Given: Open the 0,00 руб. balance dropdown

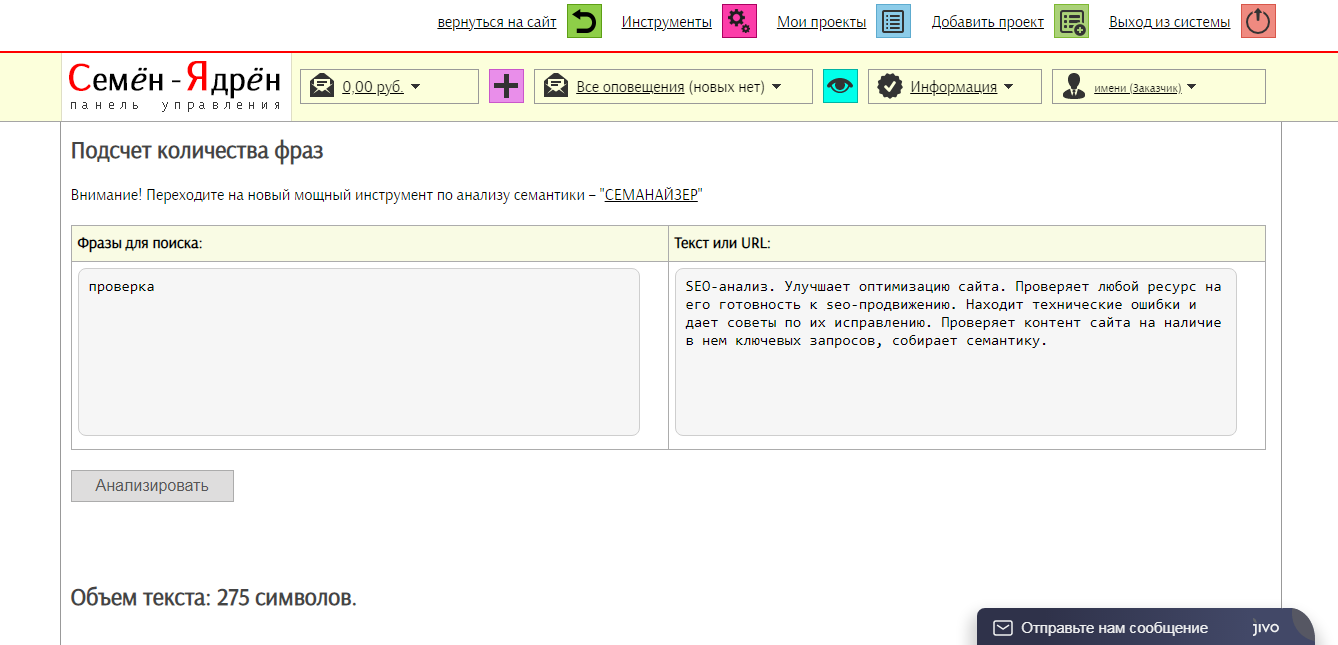Looking at the screenshot, I should pos(390,86).
